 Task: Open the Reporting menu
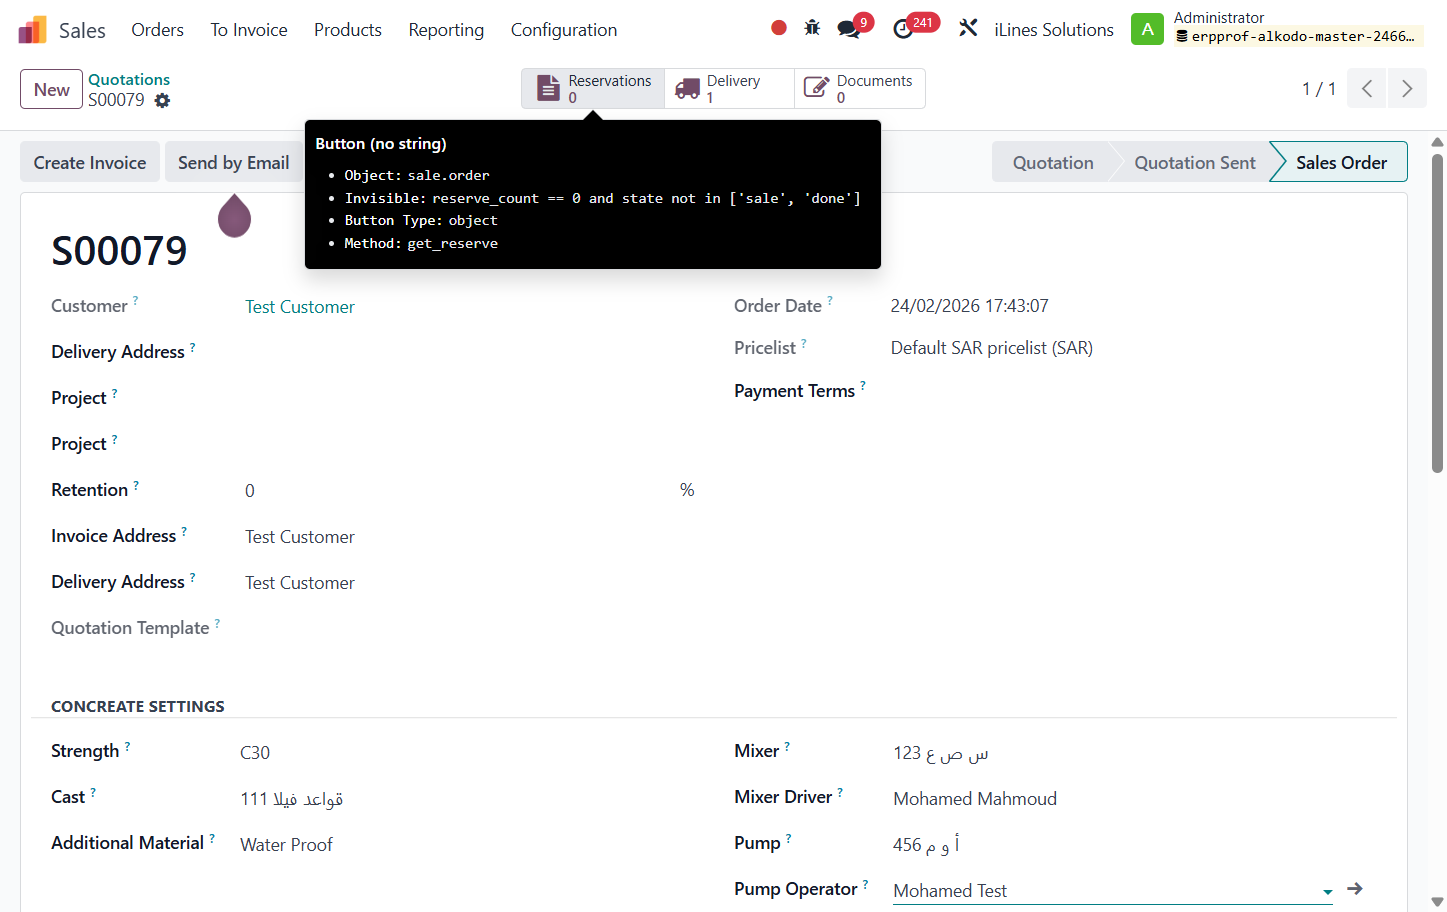point(446,30)
